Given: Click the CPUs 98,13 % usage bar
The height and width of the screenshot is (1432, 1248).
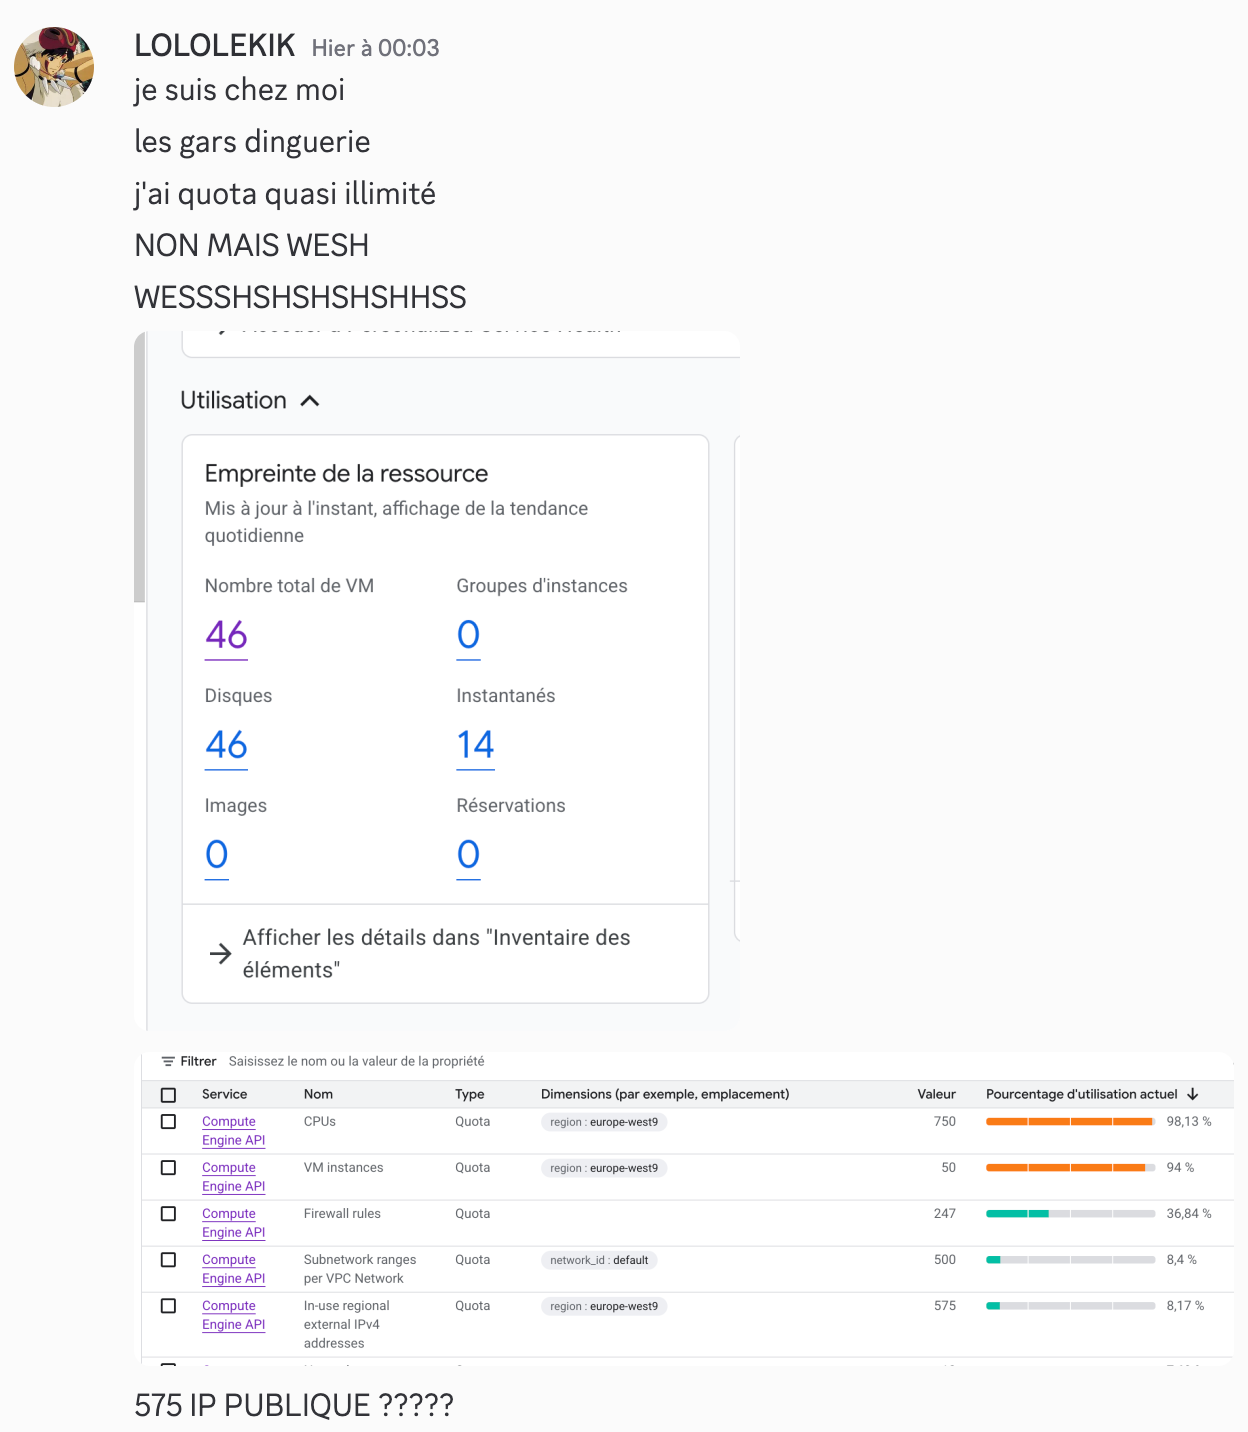Looking at the screenshot, I should [x=1070, y=1122].
